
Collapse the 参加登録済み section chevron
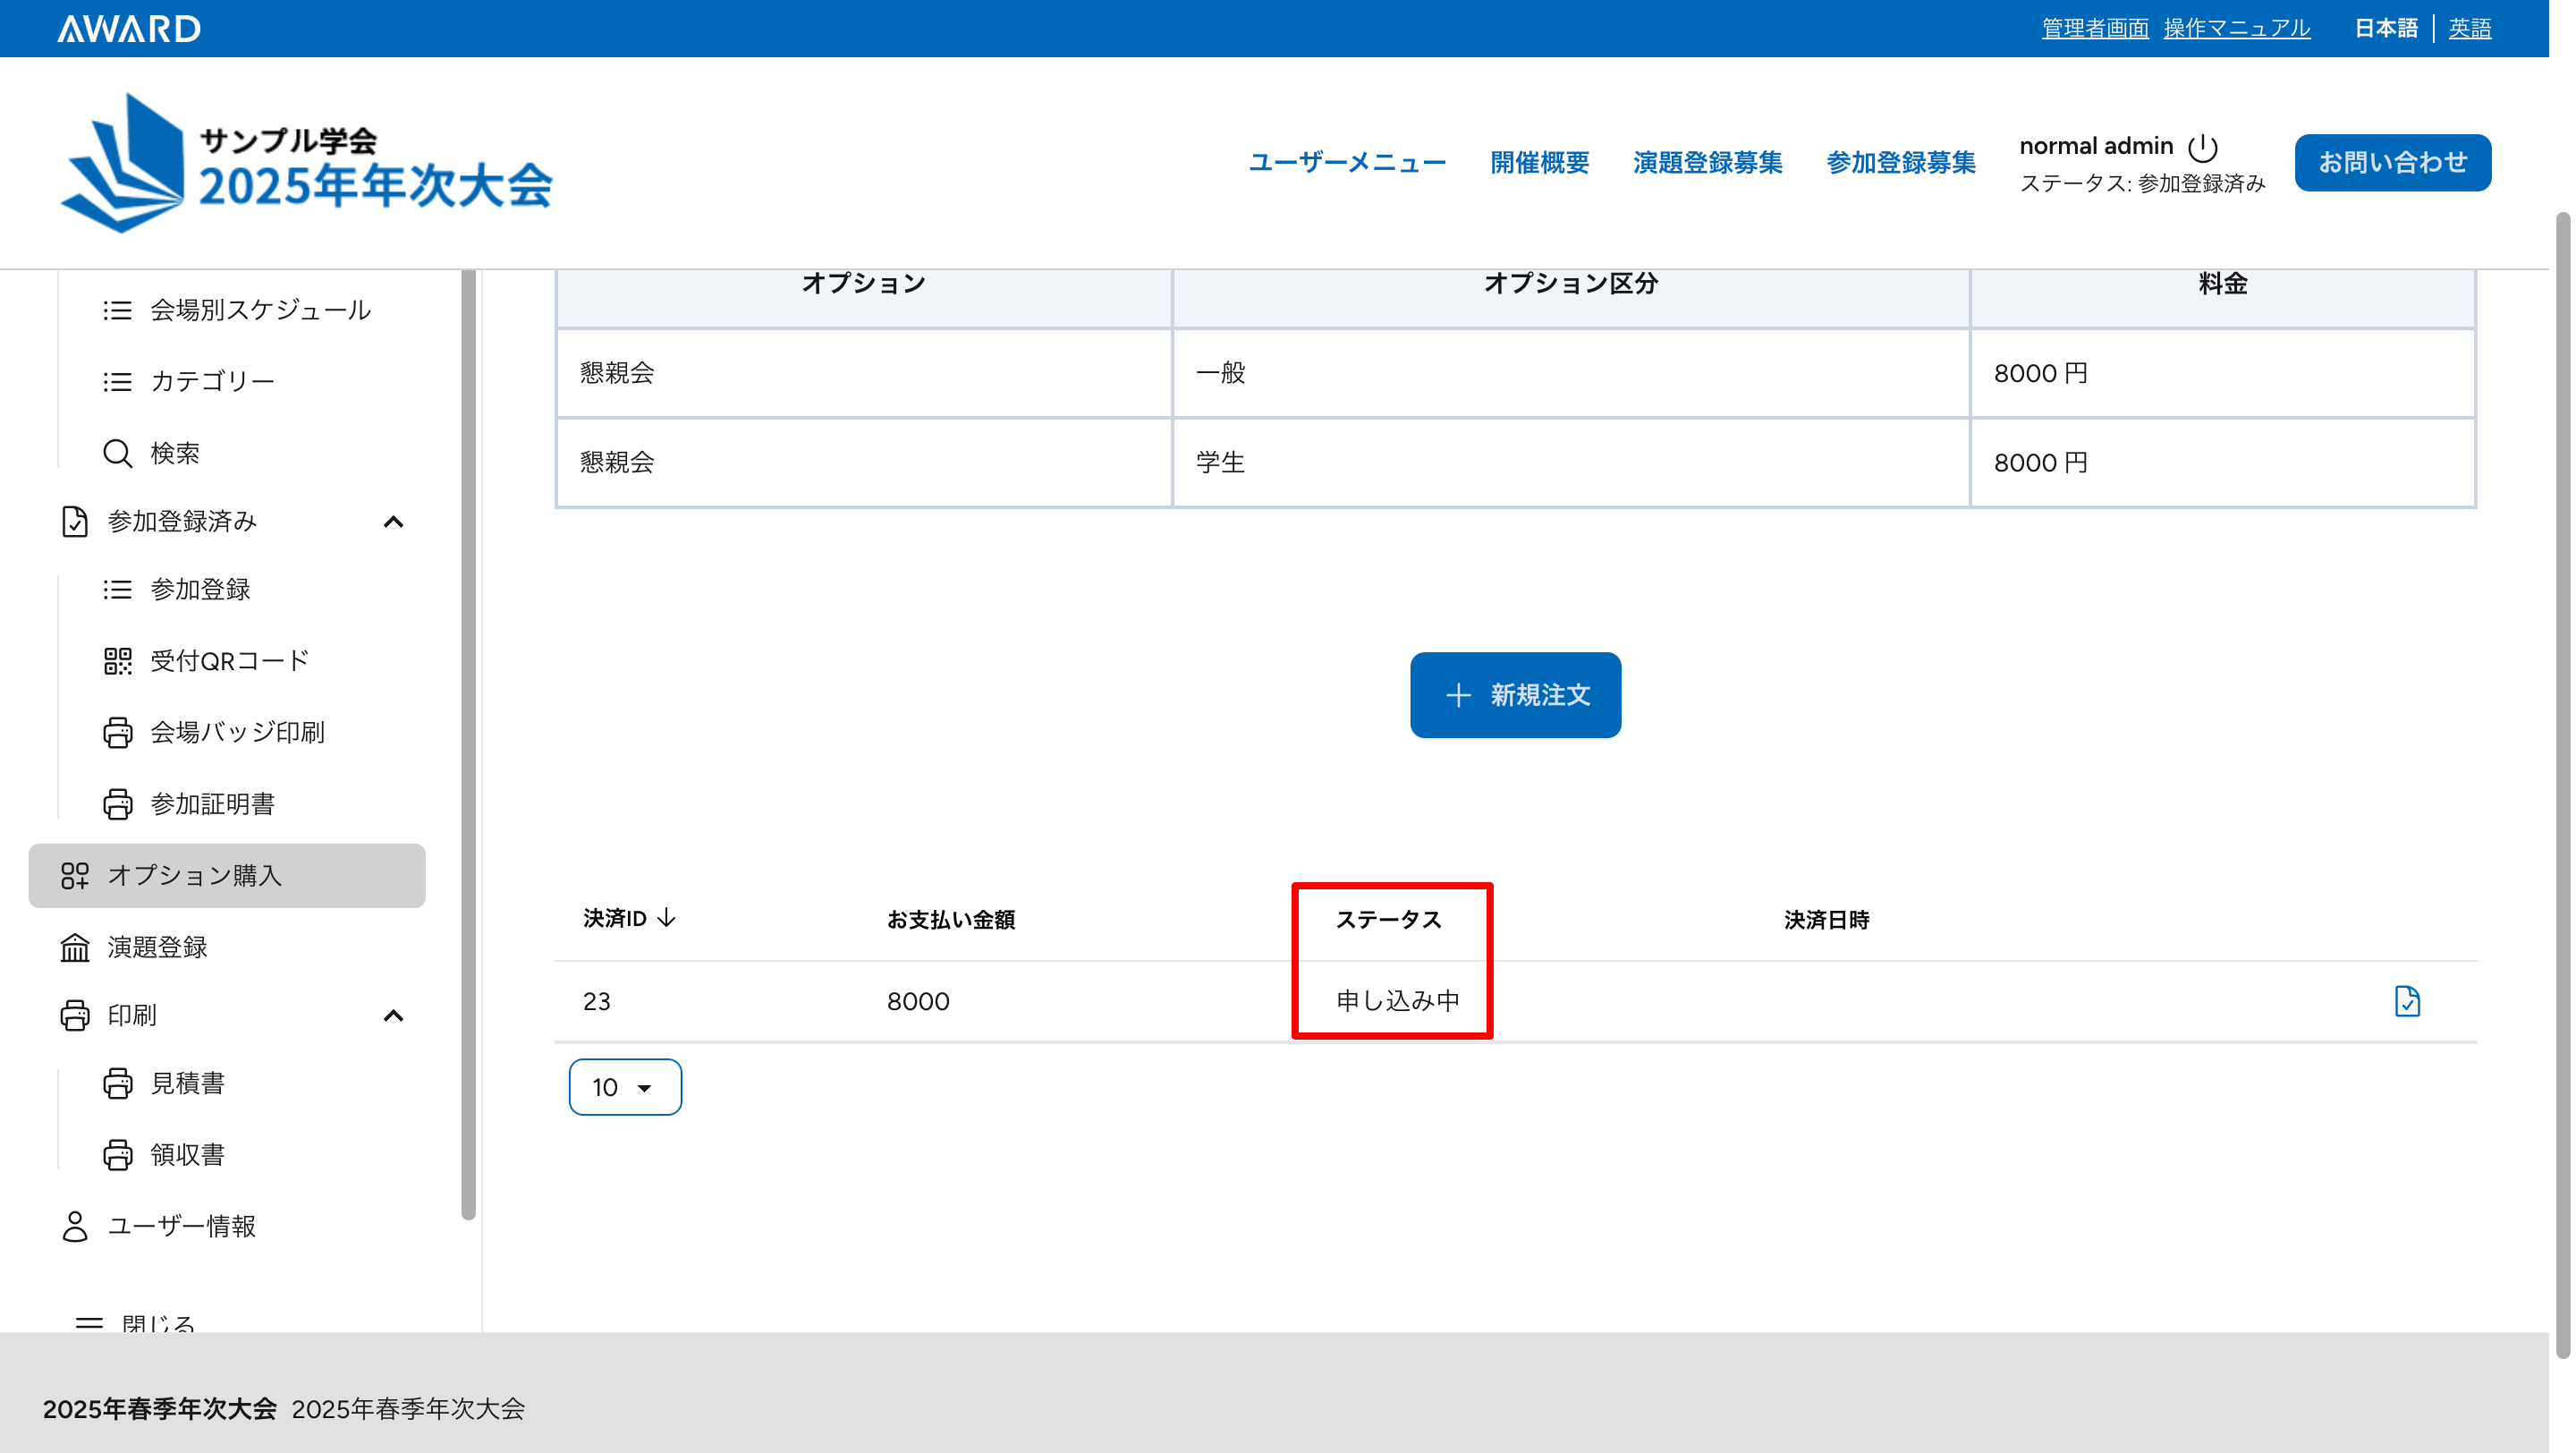(393, 522)
